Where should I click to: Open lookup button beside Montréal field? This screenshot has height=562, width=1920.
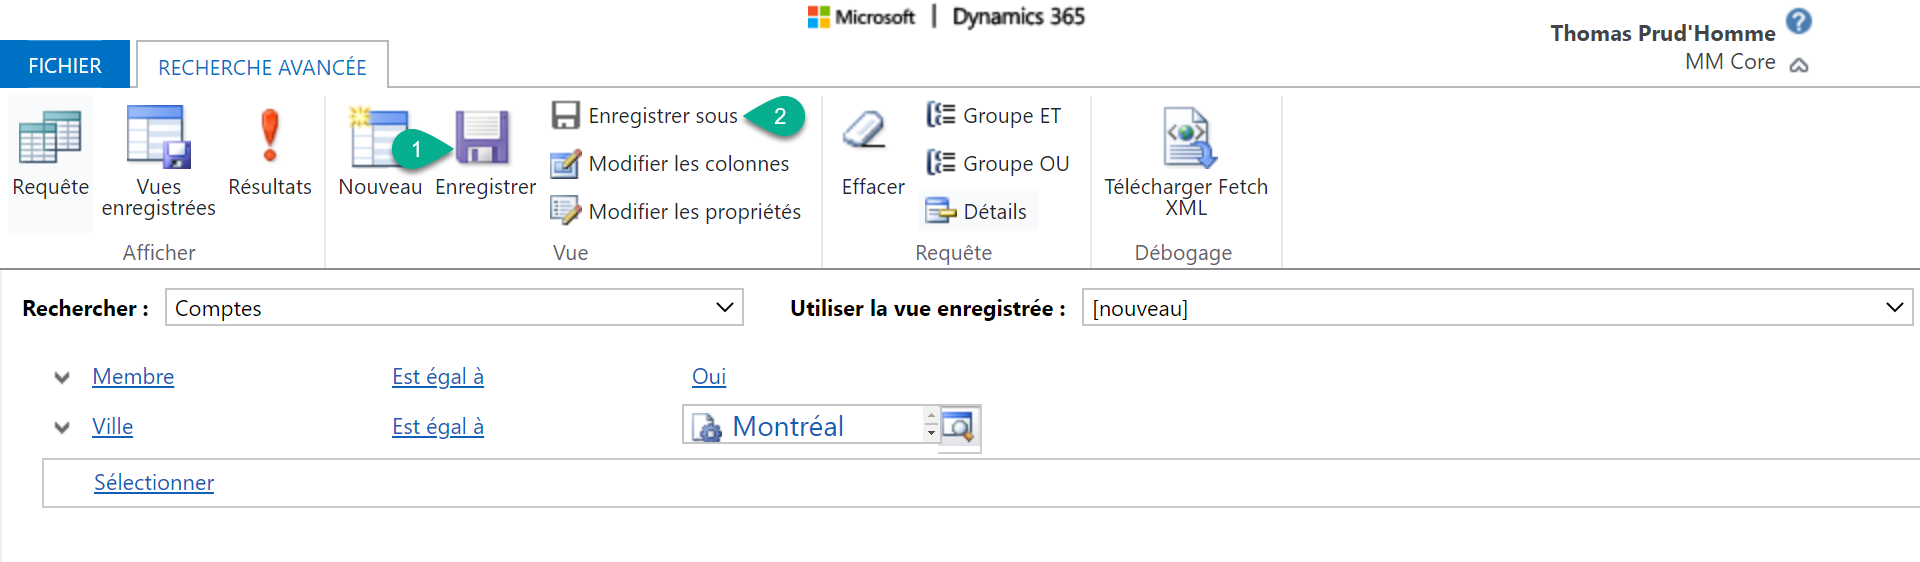coord(958,428)
